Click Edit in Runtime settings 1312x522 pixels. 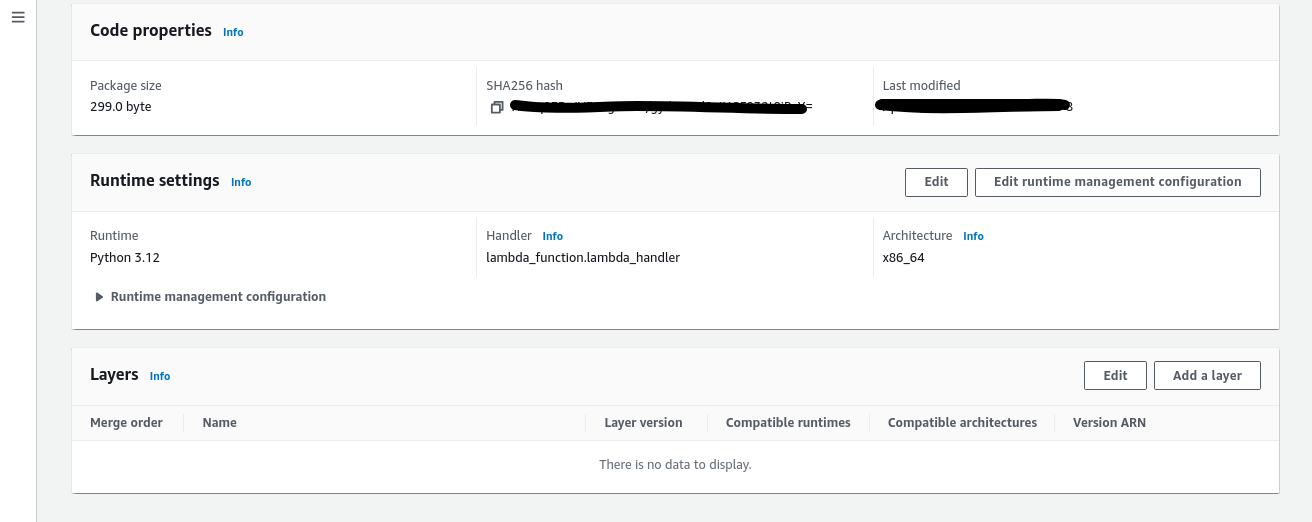pos(936,182)
